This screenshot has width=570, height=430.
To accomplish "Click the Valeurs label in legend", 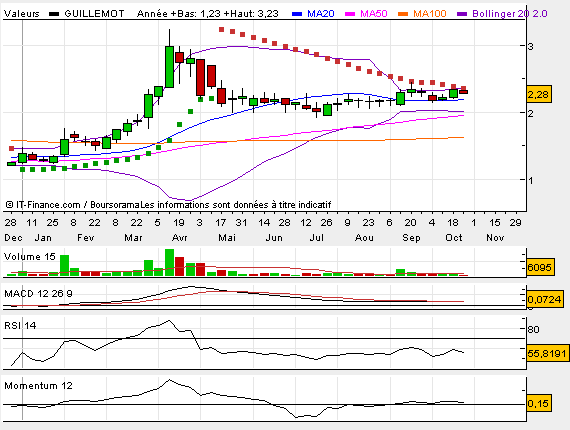I will [x=21, y=14].
